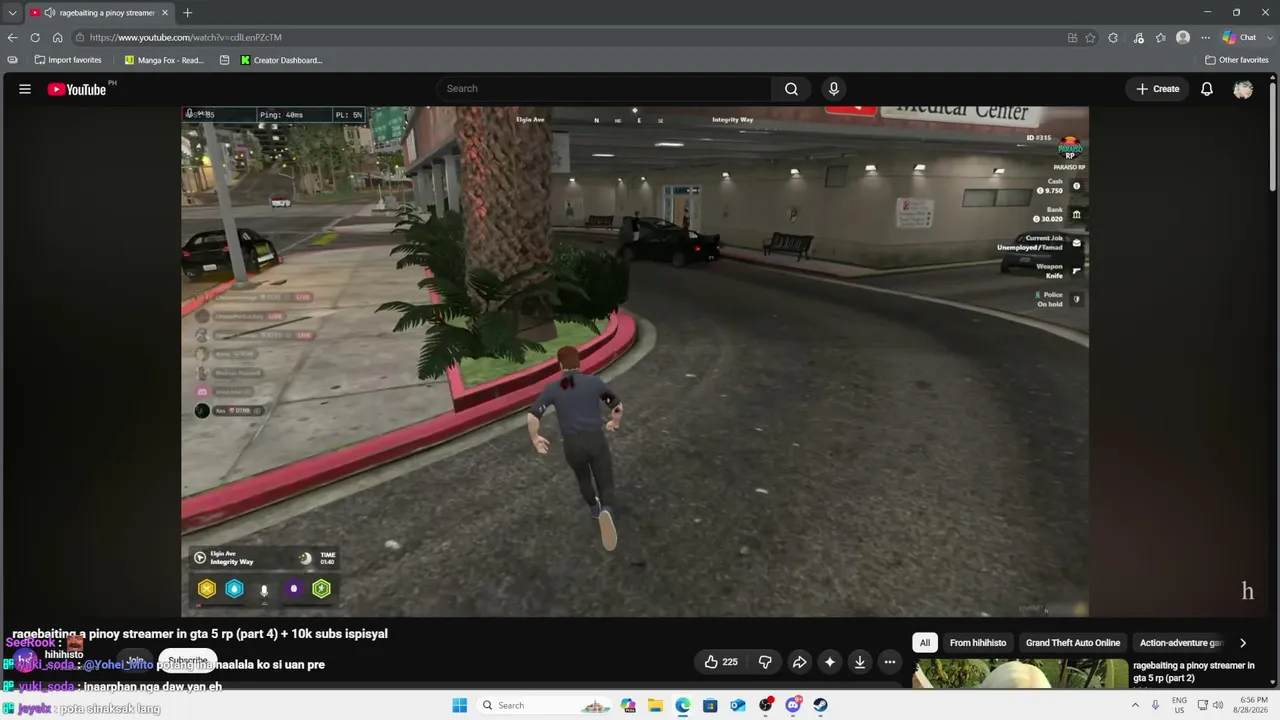
Task: Open Outlook from the taskbar
Action: click(737, 705)
